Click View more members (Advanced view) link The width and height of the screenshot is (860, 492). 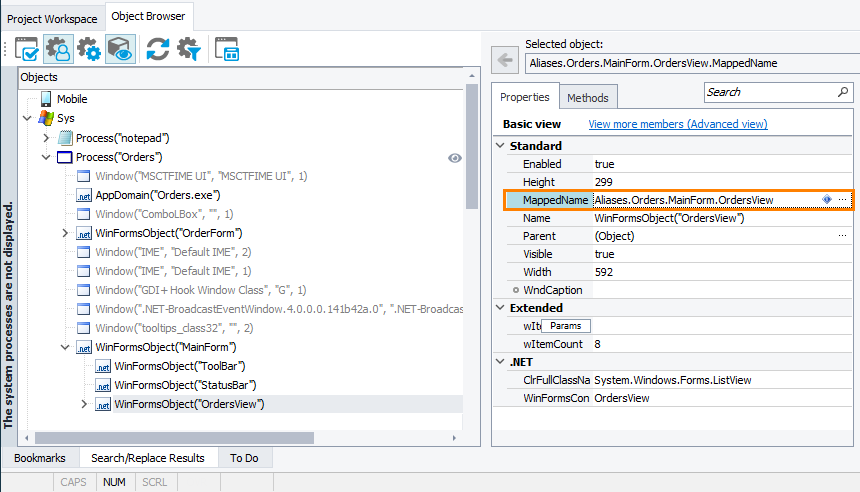click(677, 124)
